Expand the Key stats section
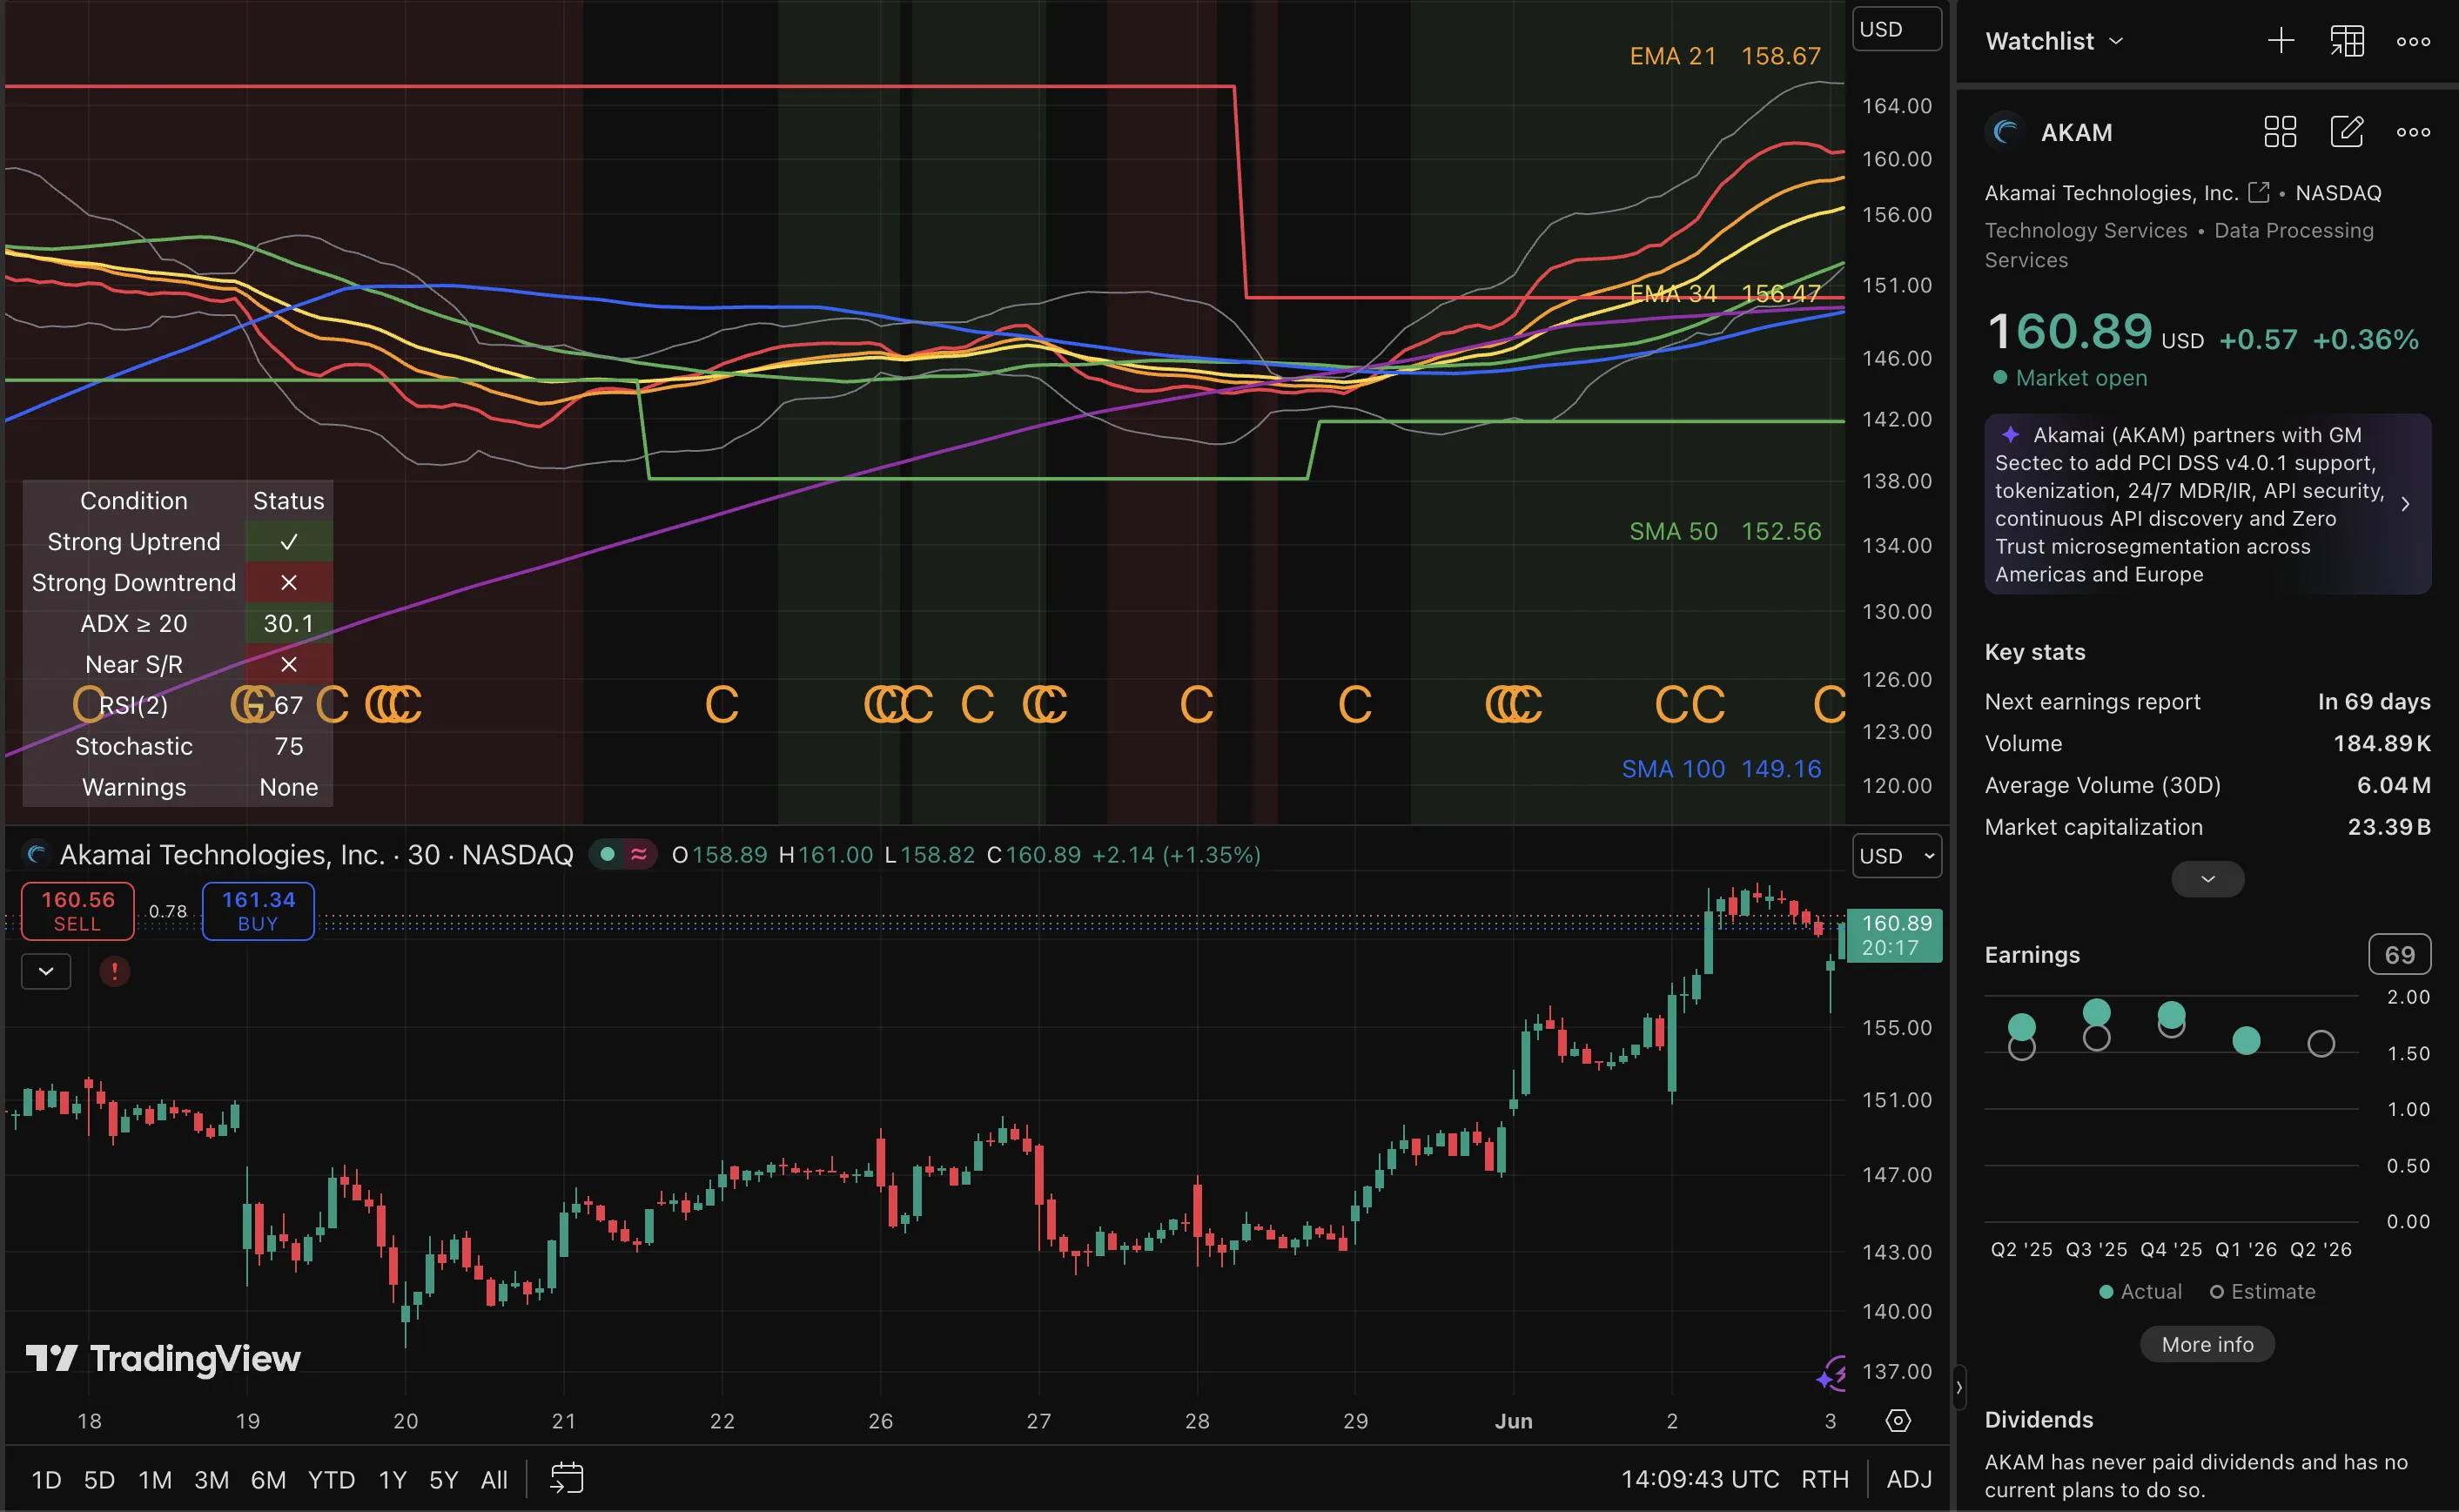This screenshot has width=2459, height=1512. [2207, 878]
